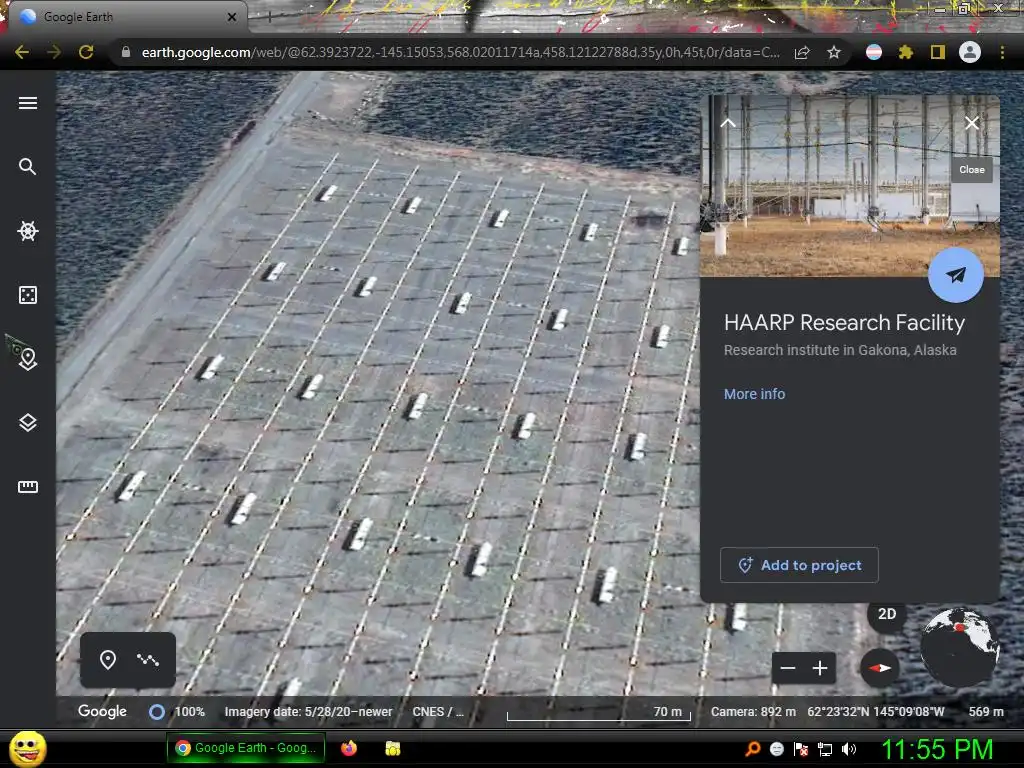Bookmark this page with the star
The width and height of the screenshot is (1024, 768).
tap(834, 52)
